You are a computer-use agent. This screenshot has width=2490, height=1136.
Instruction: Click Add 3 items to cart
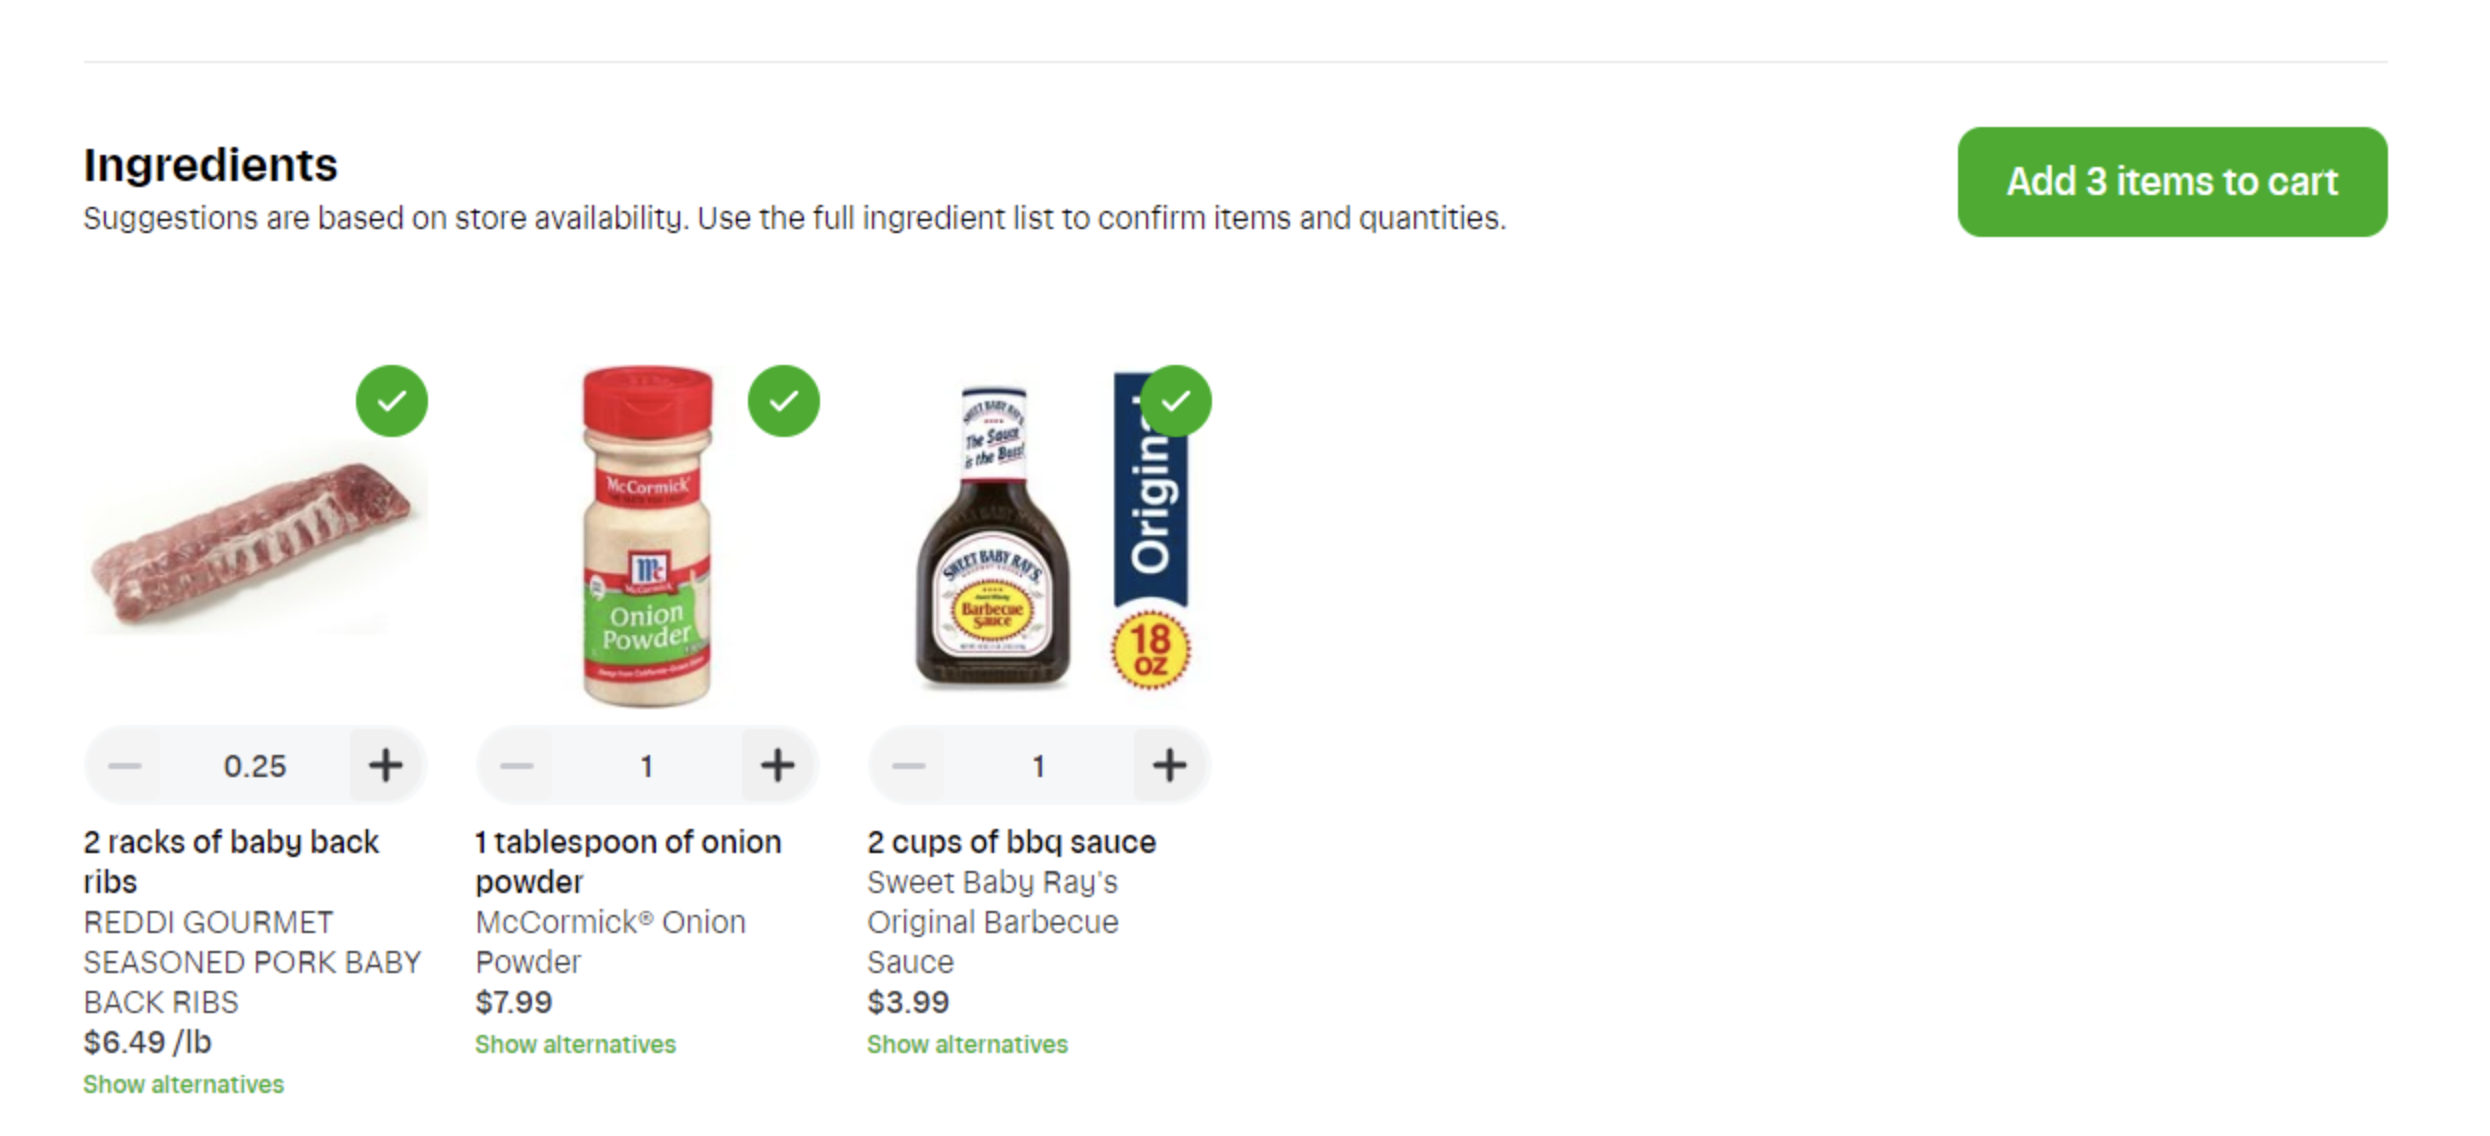point(2172,182)
